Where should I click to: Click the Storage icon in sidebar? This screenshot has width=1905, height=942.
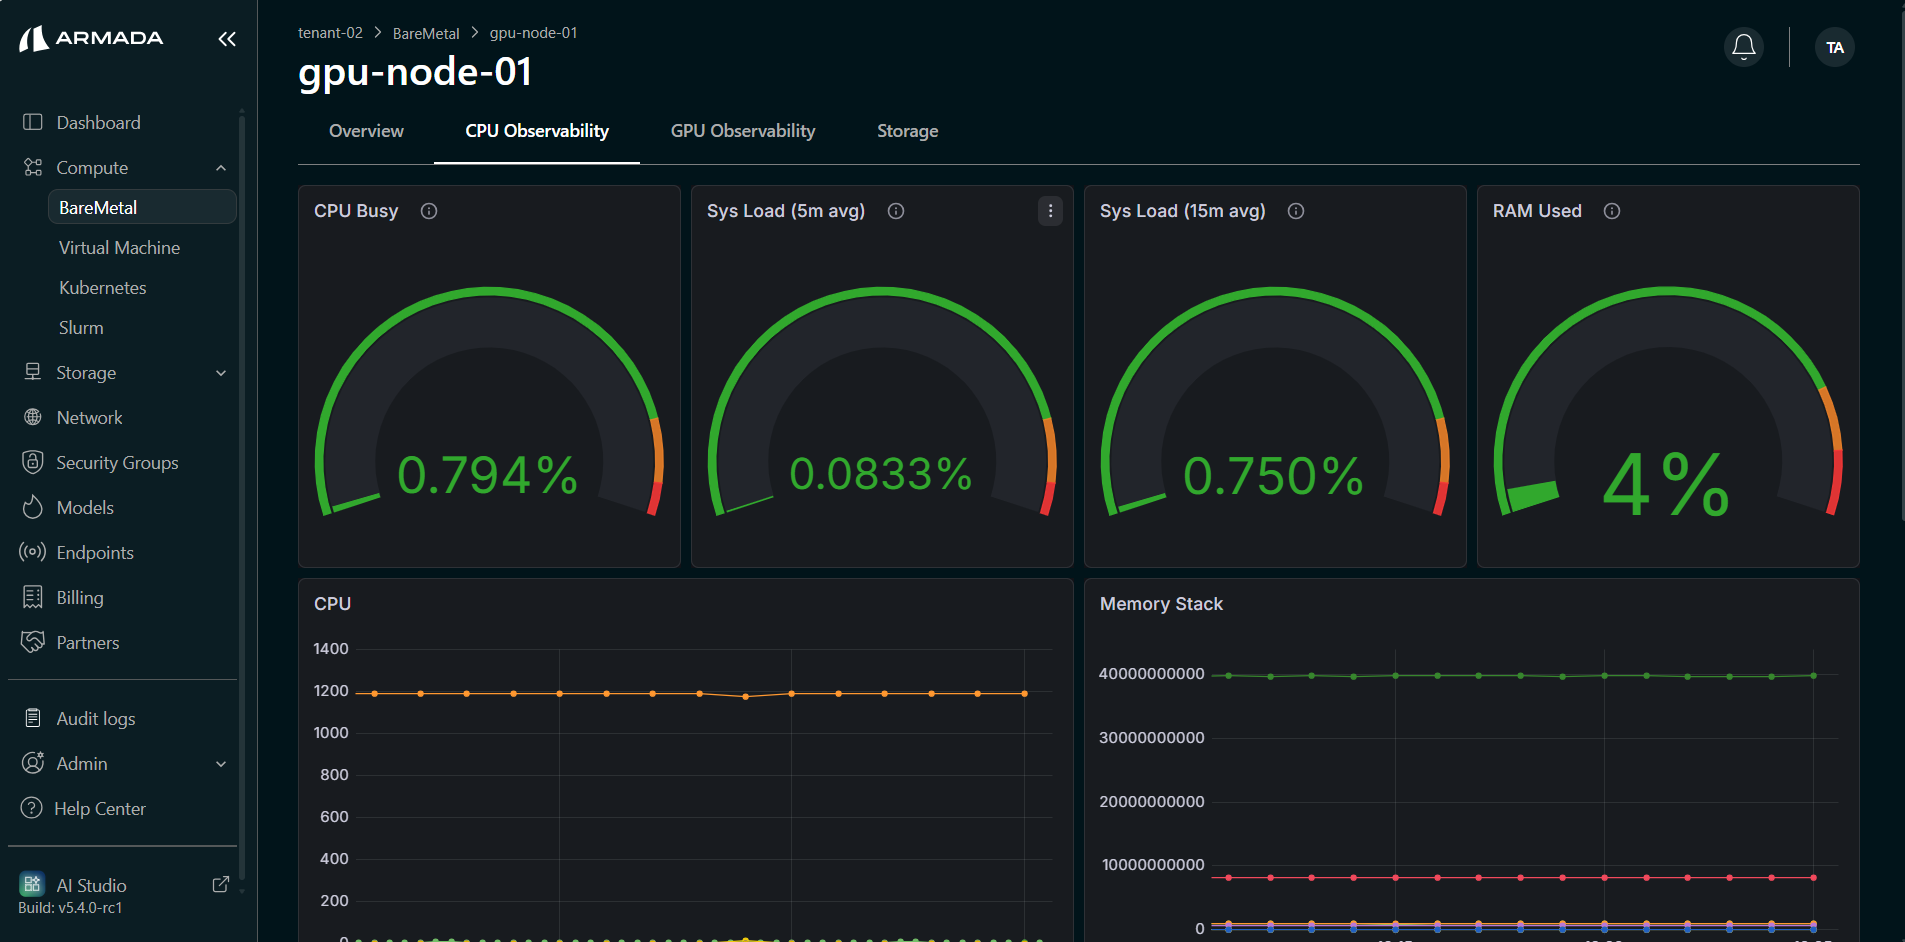tap(33, 372)
